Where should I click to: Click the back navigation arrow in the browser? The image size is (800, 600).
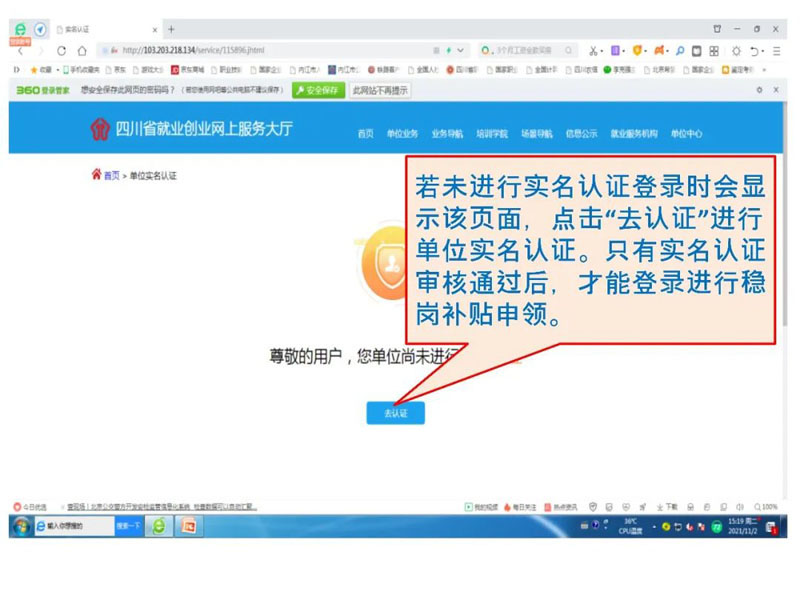click(20, 48)
